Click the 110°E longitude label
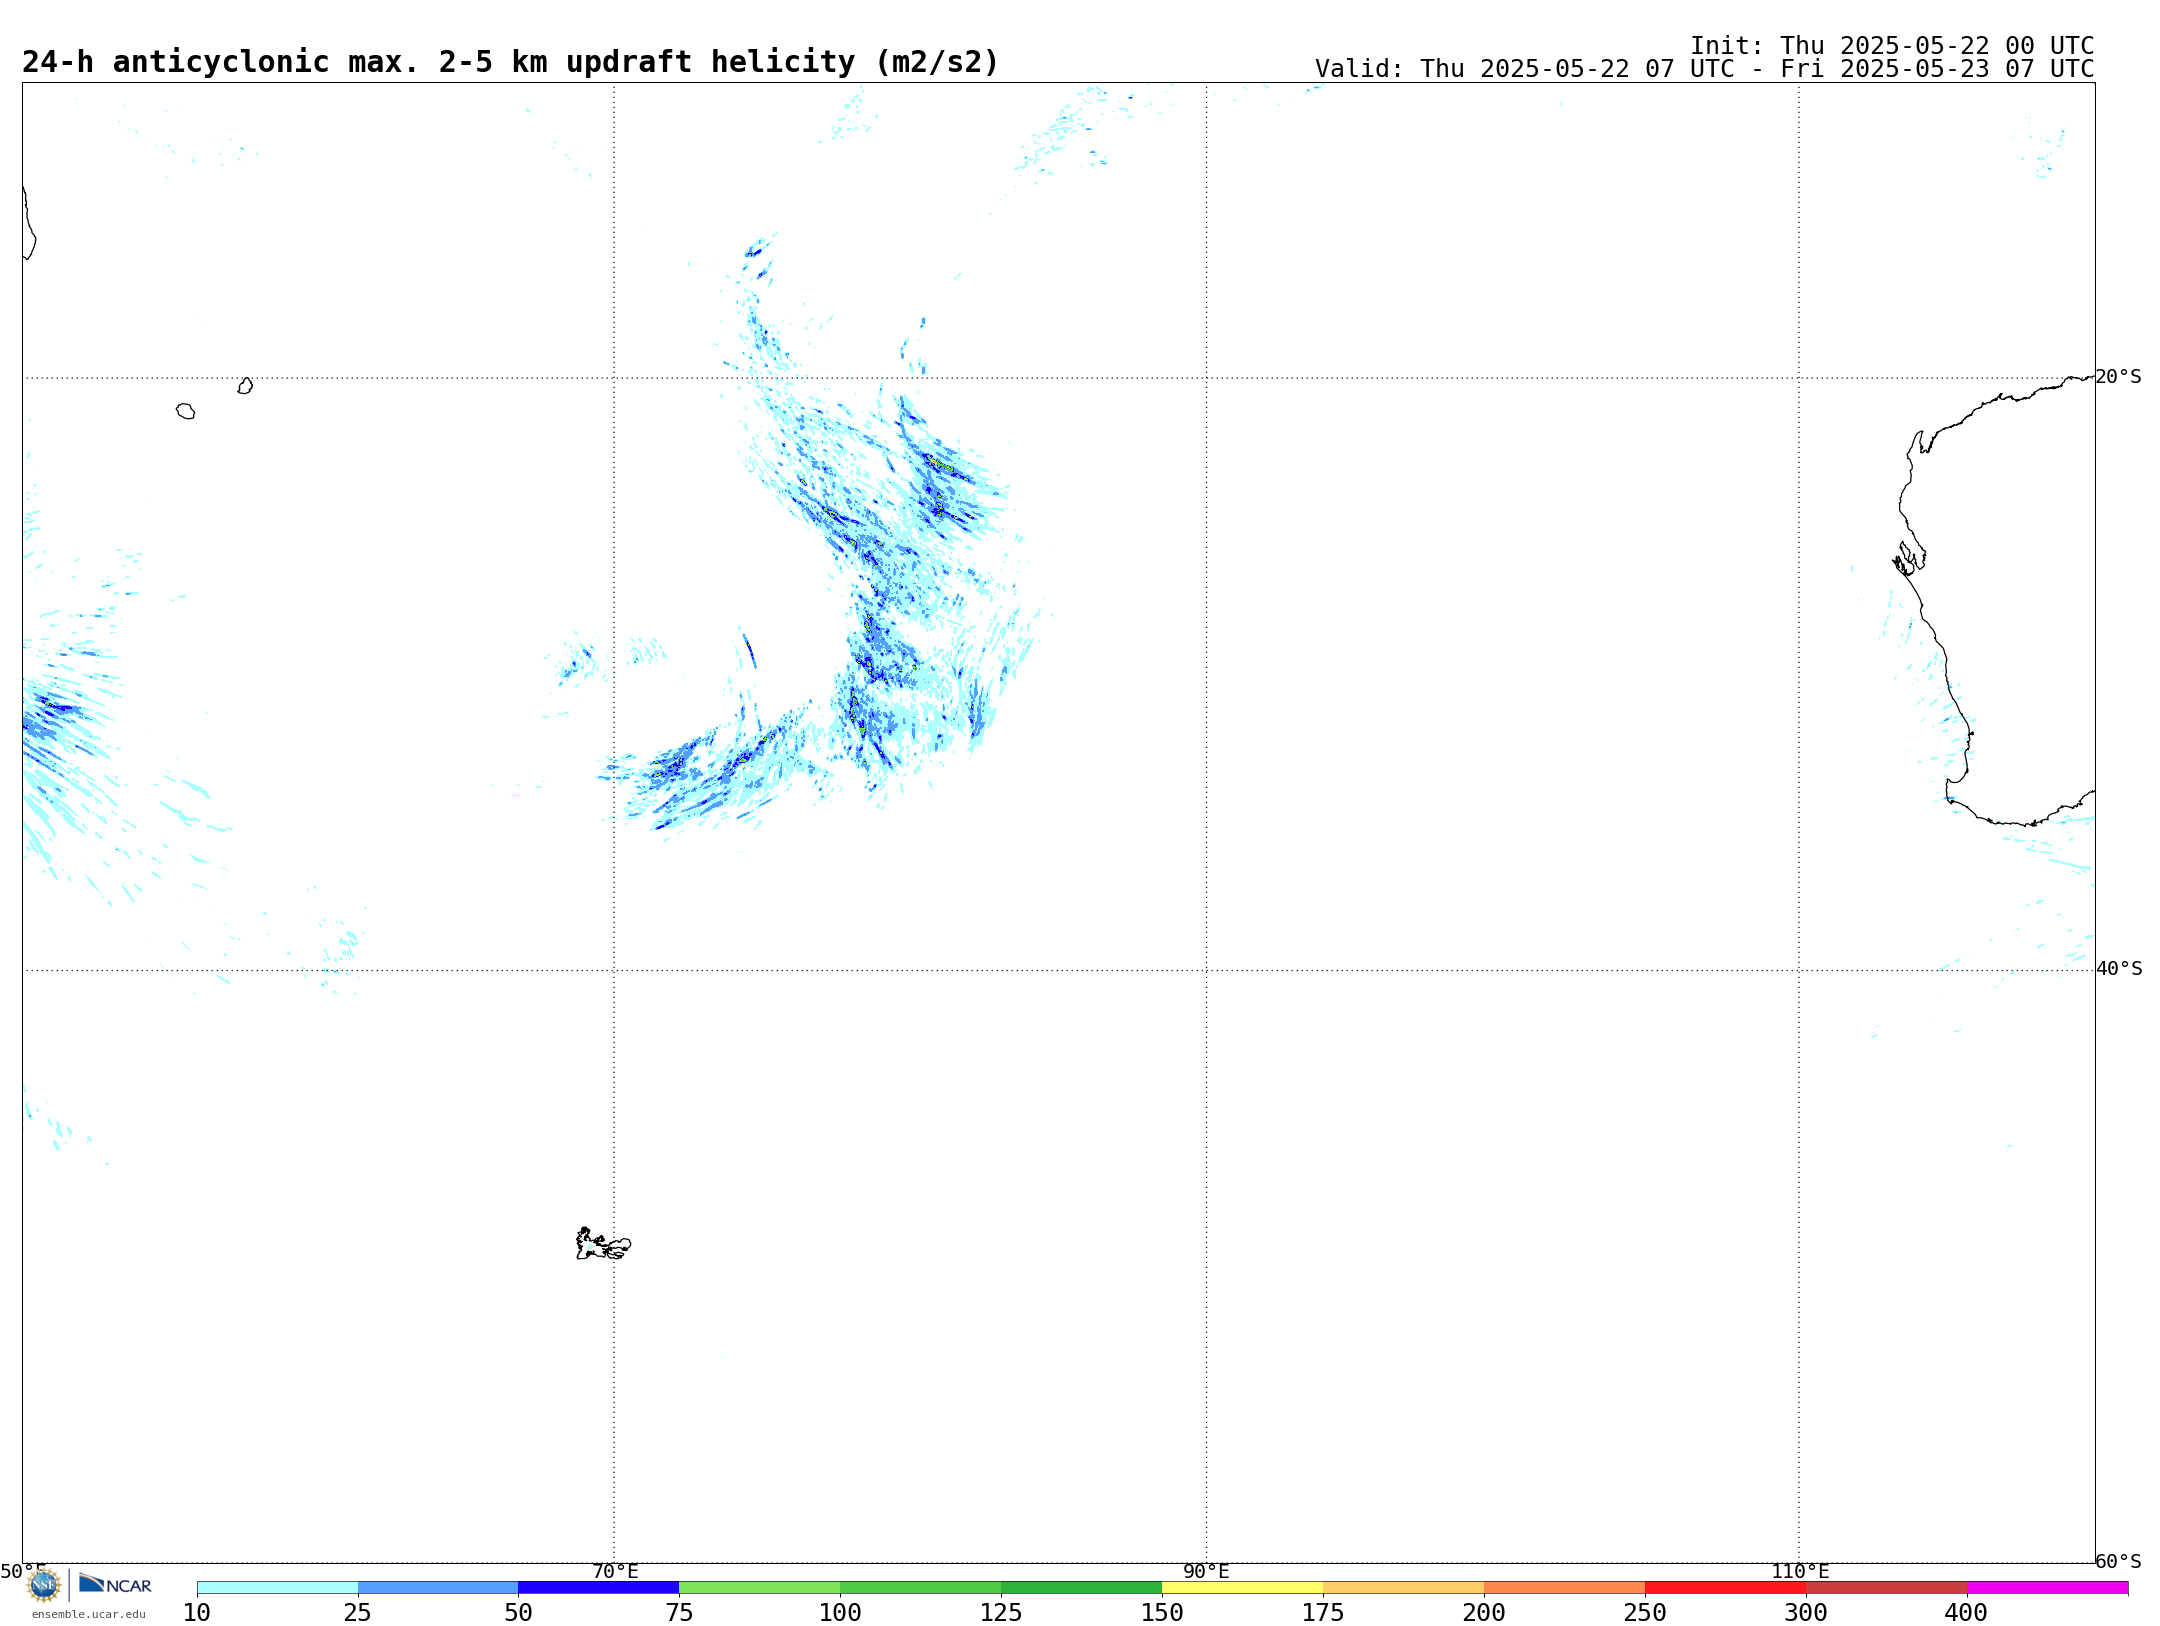Viewport: 2160px width, 1626px height. (1800, 1571)
